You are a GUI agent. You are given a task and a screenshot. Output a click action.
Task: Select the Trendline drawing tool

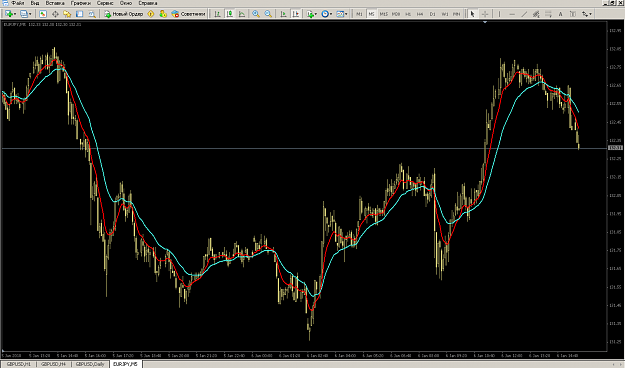coord(524,14)
